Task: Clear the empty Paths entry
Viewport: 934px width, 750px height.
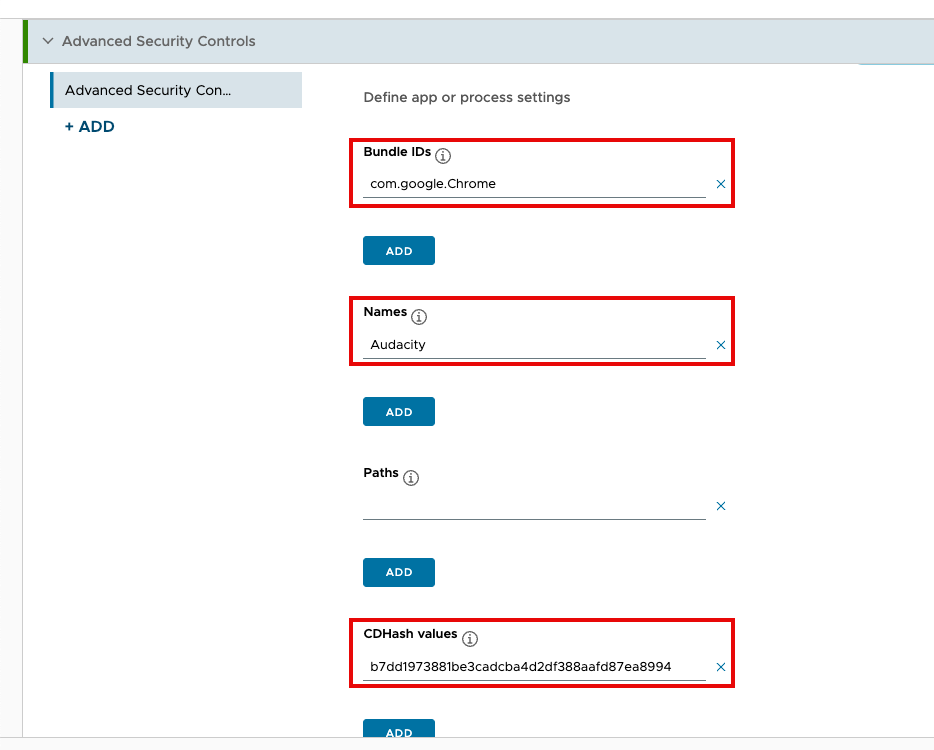Action: (721, 506)
